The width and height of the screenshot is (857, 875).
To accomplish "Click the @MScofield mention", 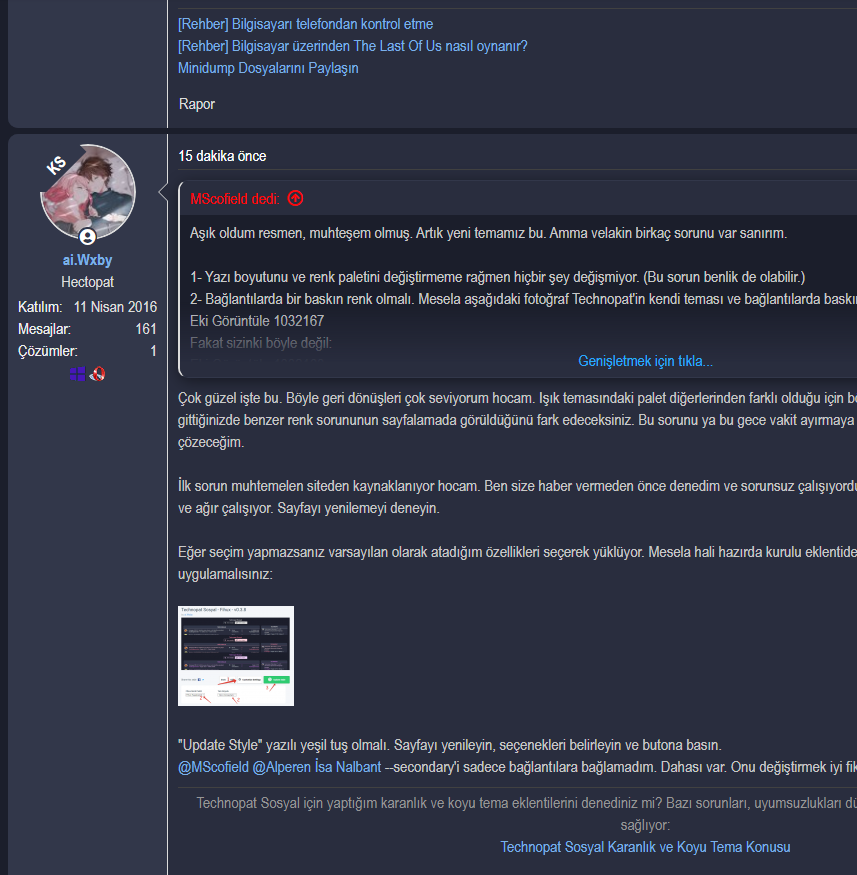I will pyautogui.click(x=213, y=767).
